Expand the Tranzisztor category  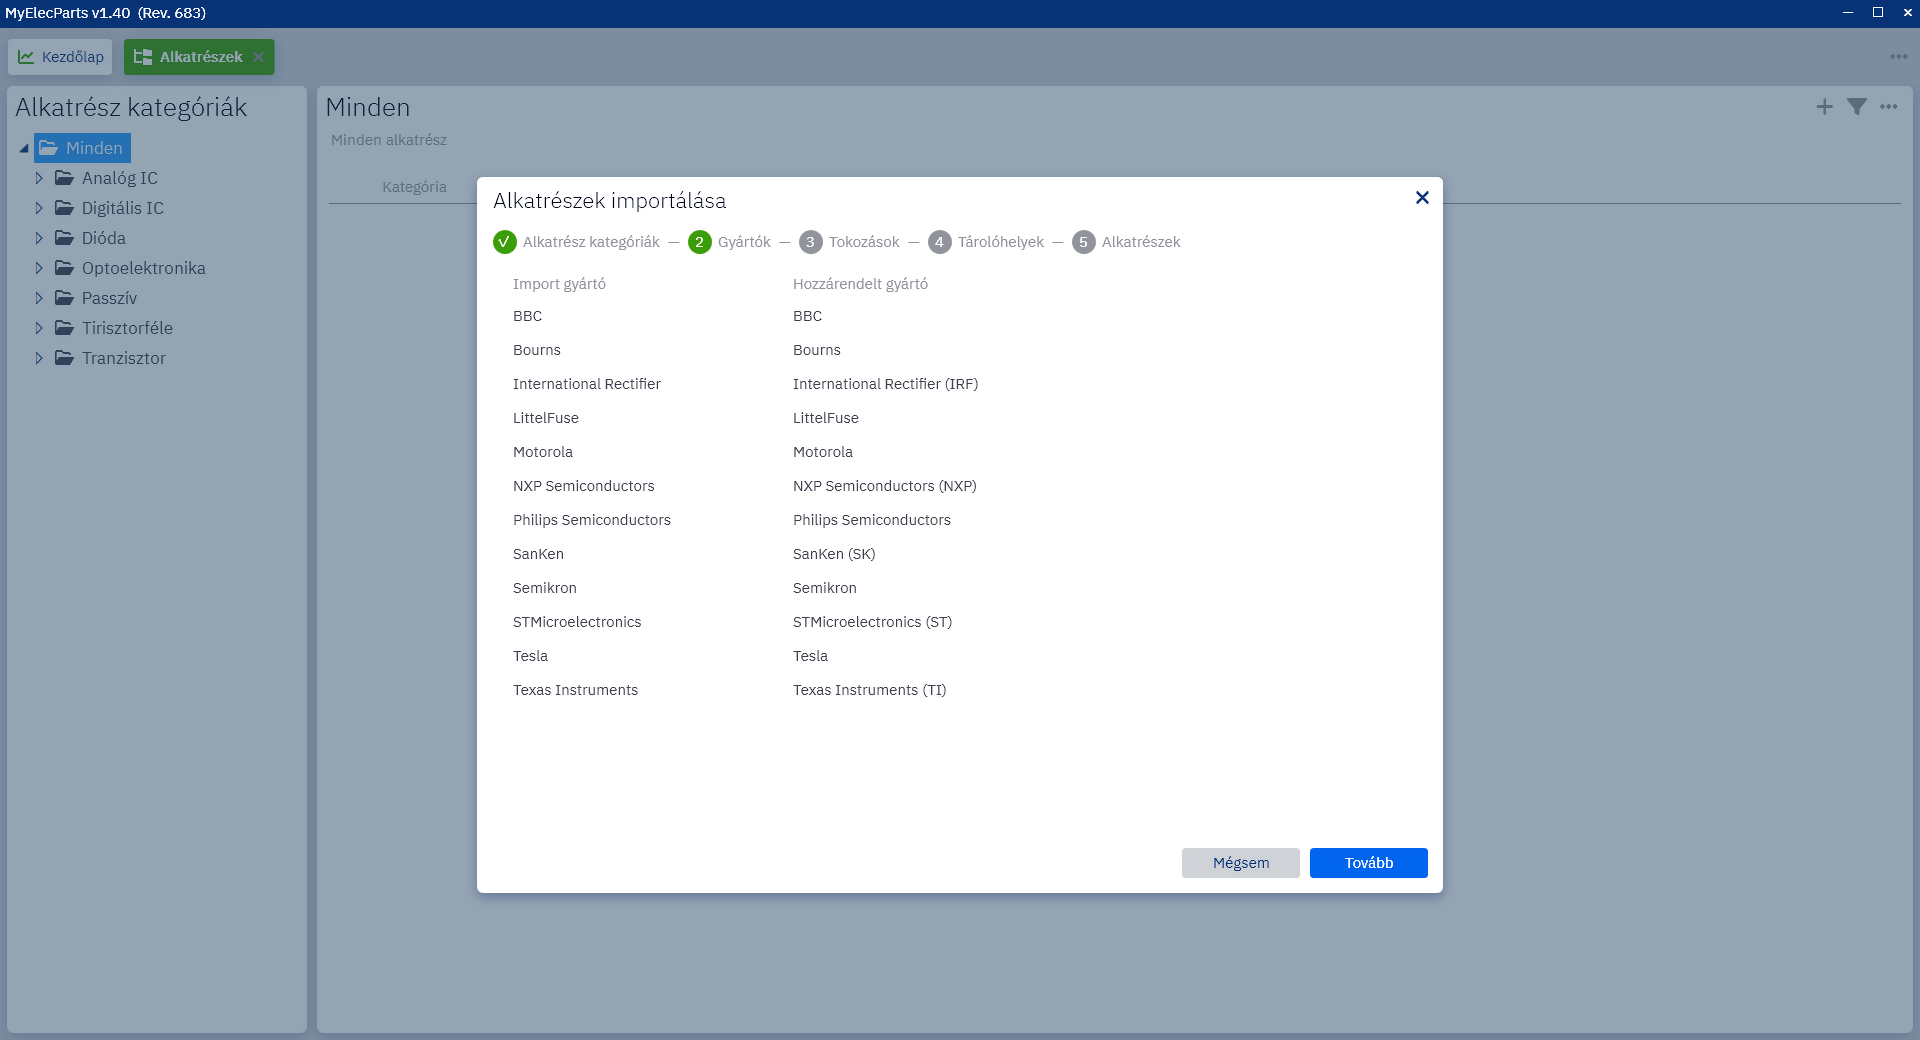39,358
